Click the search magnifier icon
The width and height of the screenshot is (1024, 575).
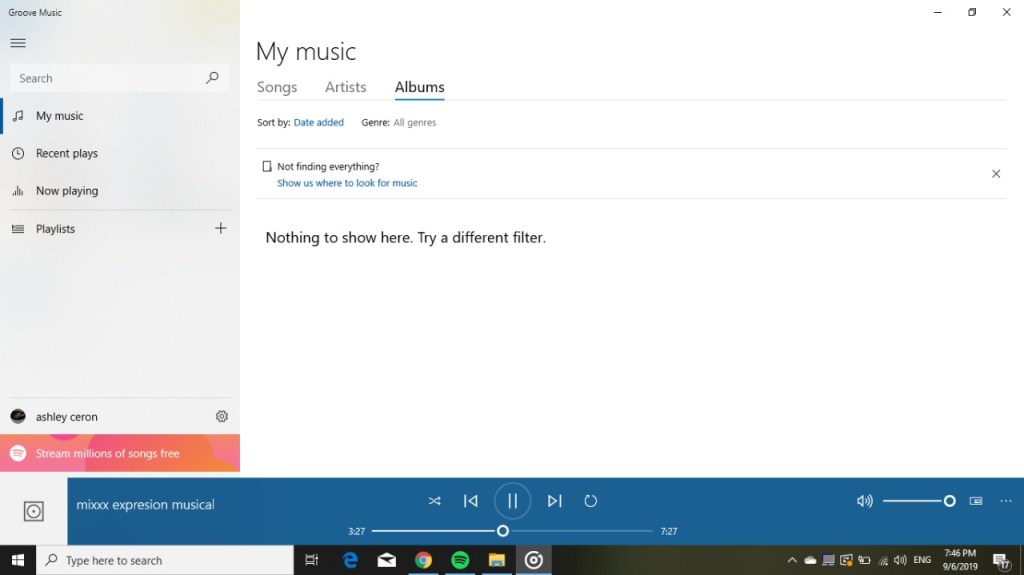[x=212, y=78]
